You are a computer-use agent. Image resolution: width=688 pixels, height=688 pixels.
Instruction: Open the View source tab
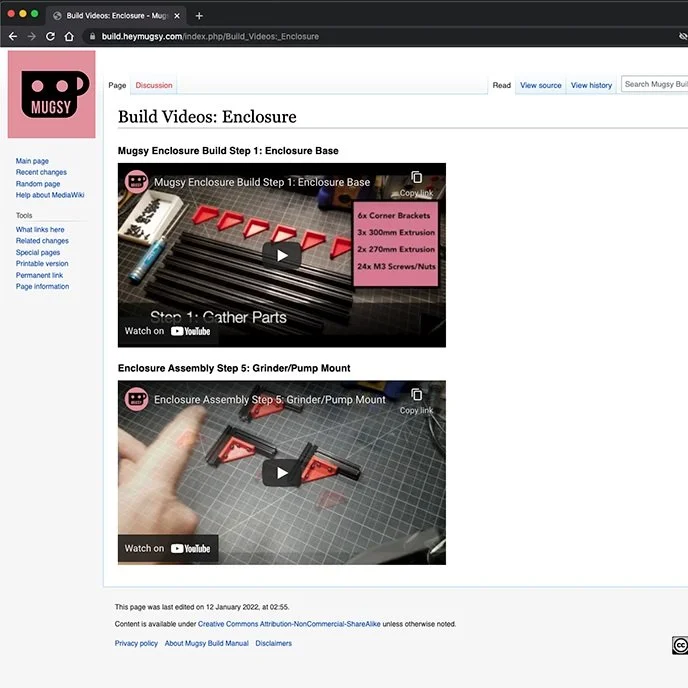pyautogui.click(x=541, y=85)
